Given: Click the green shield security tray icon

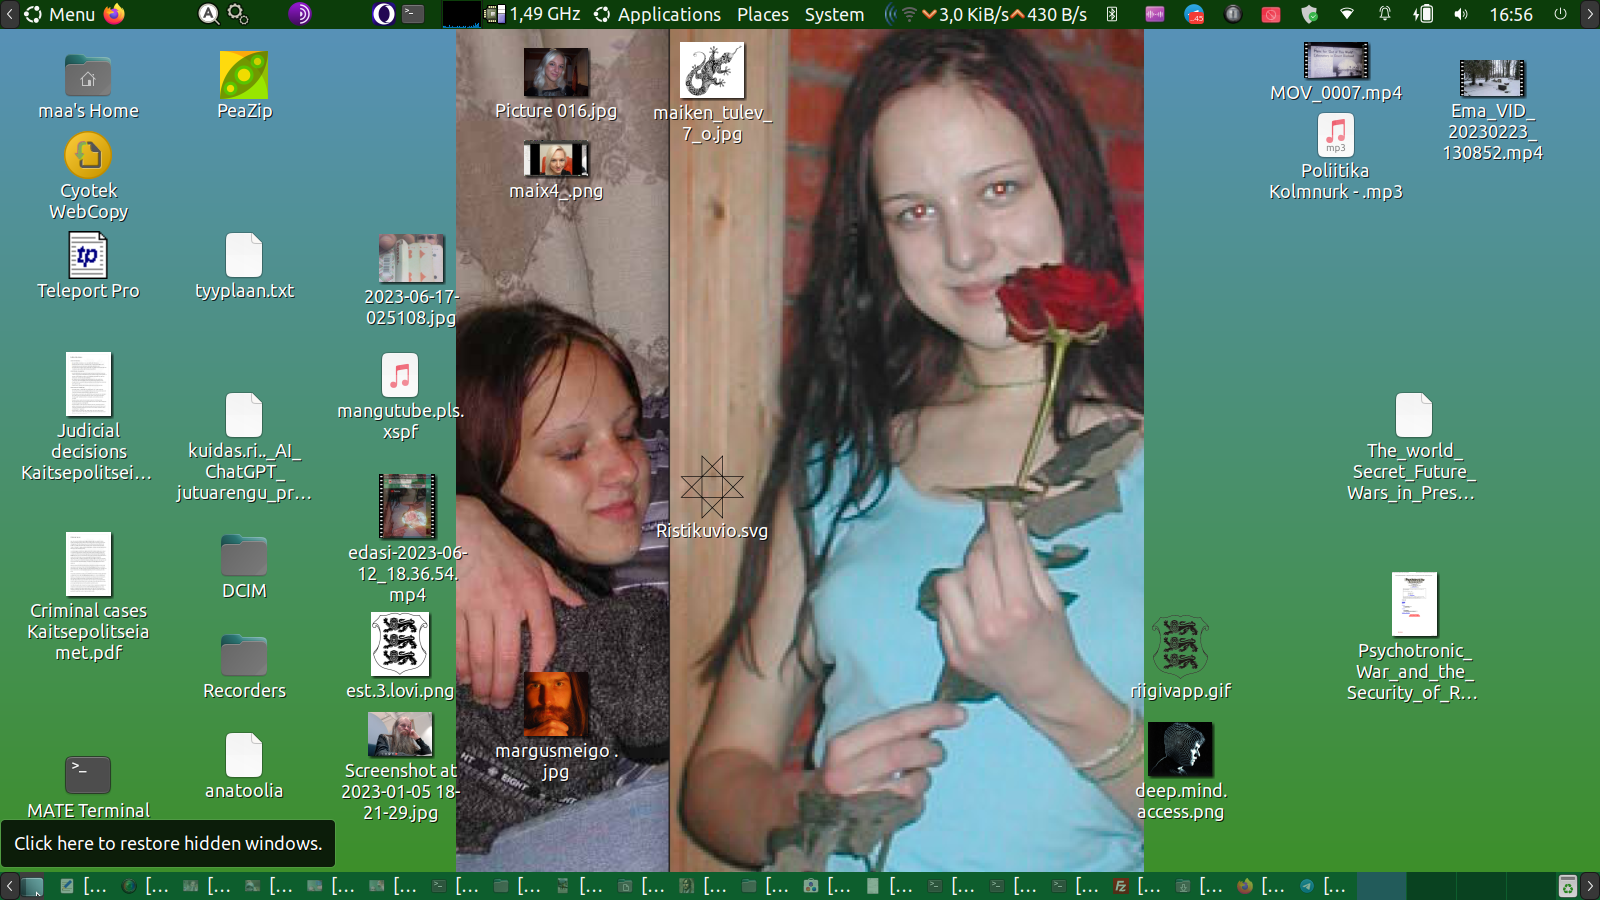Looking at the screenshot, I should click(x=1309, y=14).
